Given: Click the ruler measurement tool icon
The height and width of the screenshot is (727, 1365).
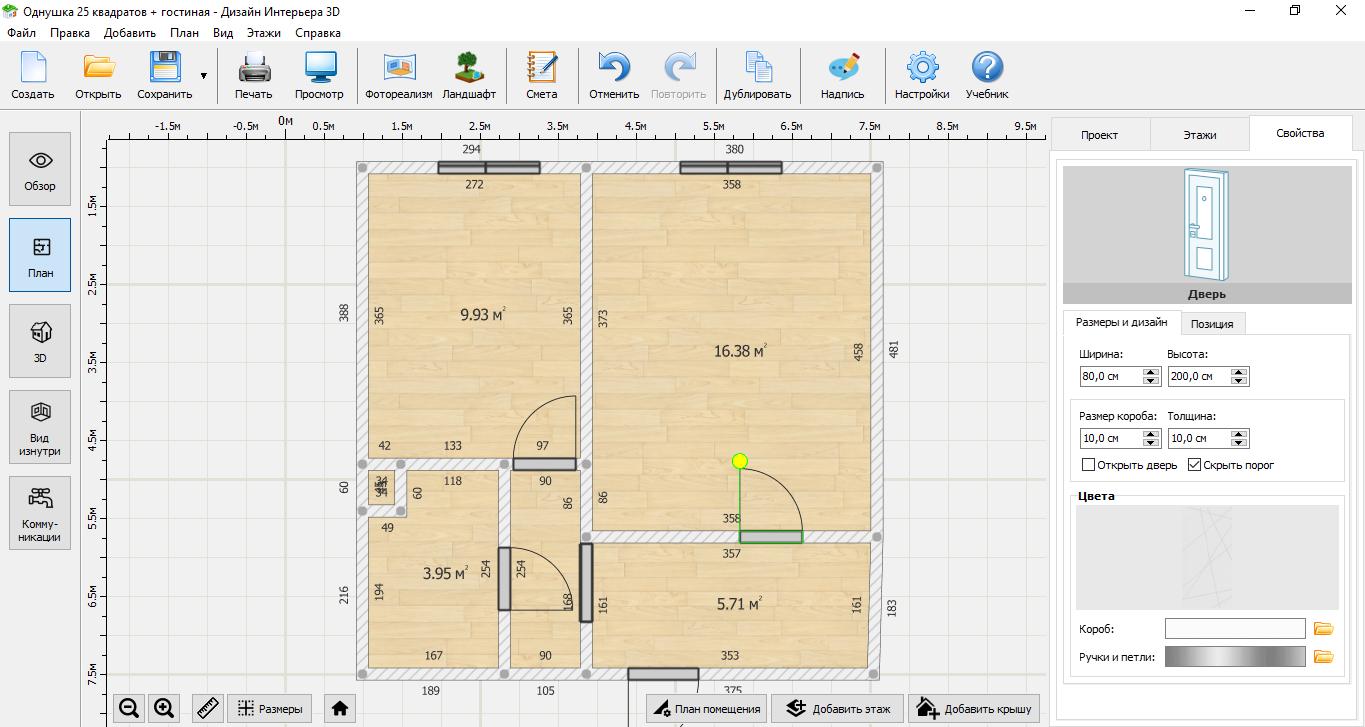Looking at the screenshot, I should (x=207, y=709).
